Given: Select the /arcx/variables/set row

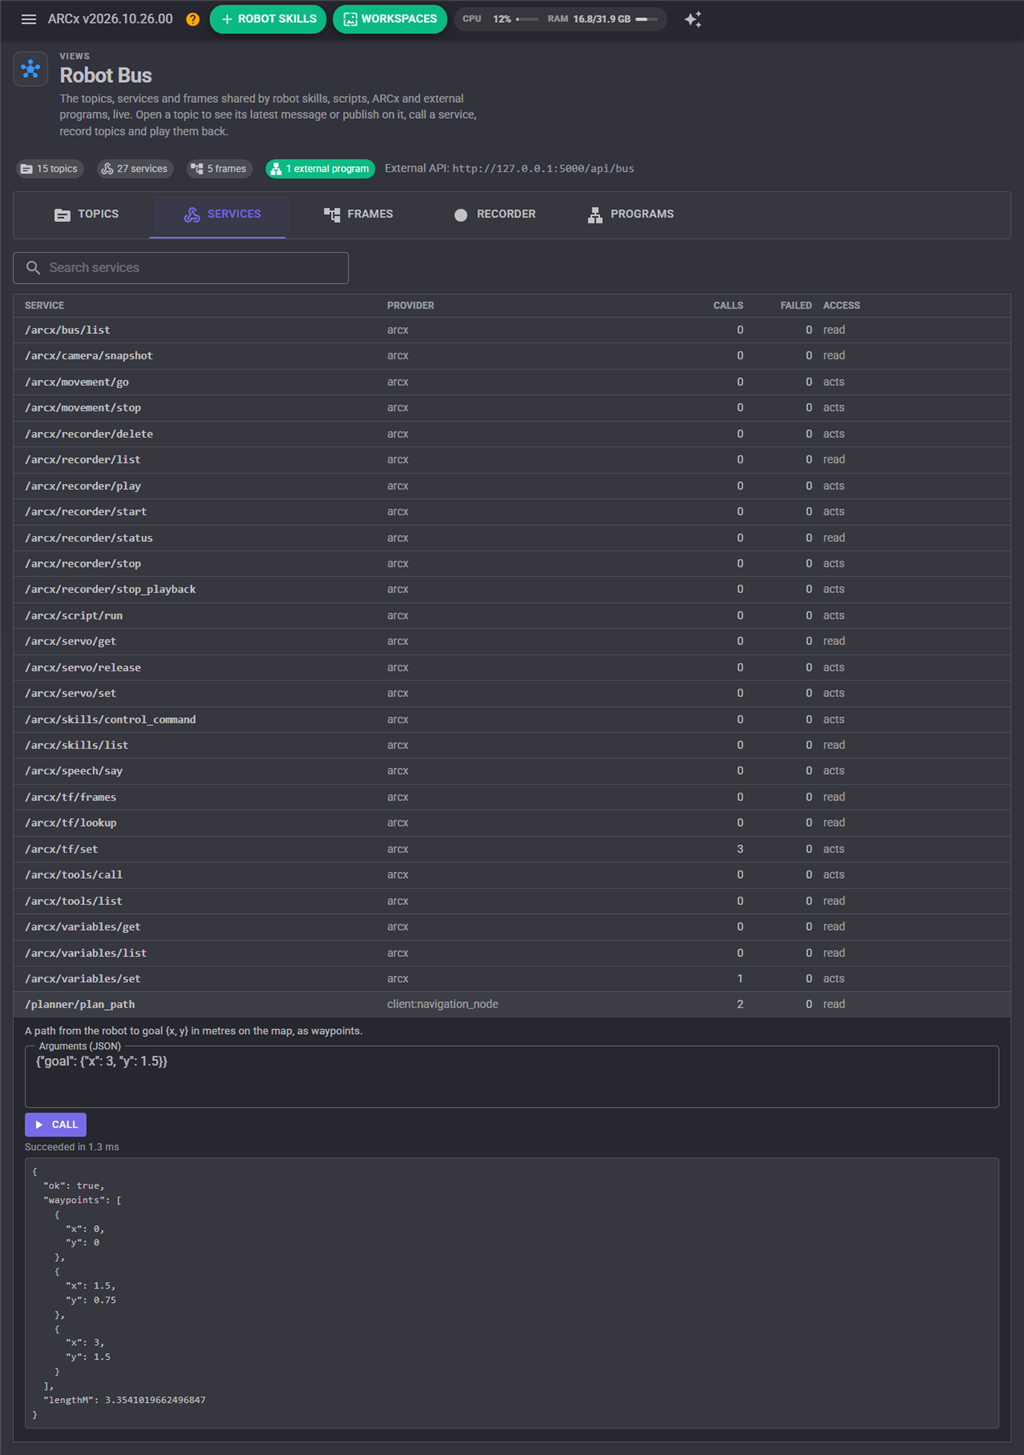Looking at the screenshot, I should tap(512, 979).
